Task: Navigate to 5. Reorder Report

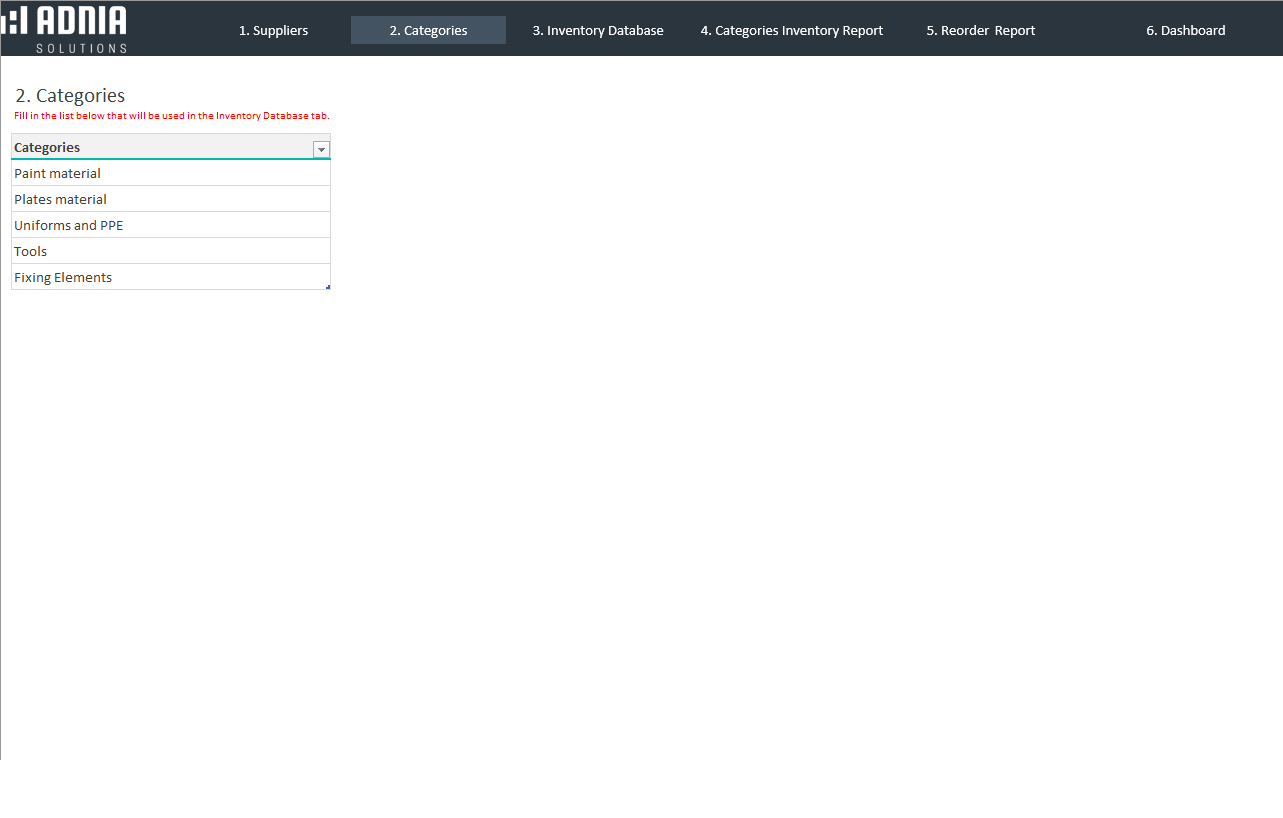Action: 980,31
